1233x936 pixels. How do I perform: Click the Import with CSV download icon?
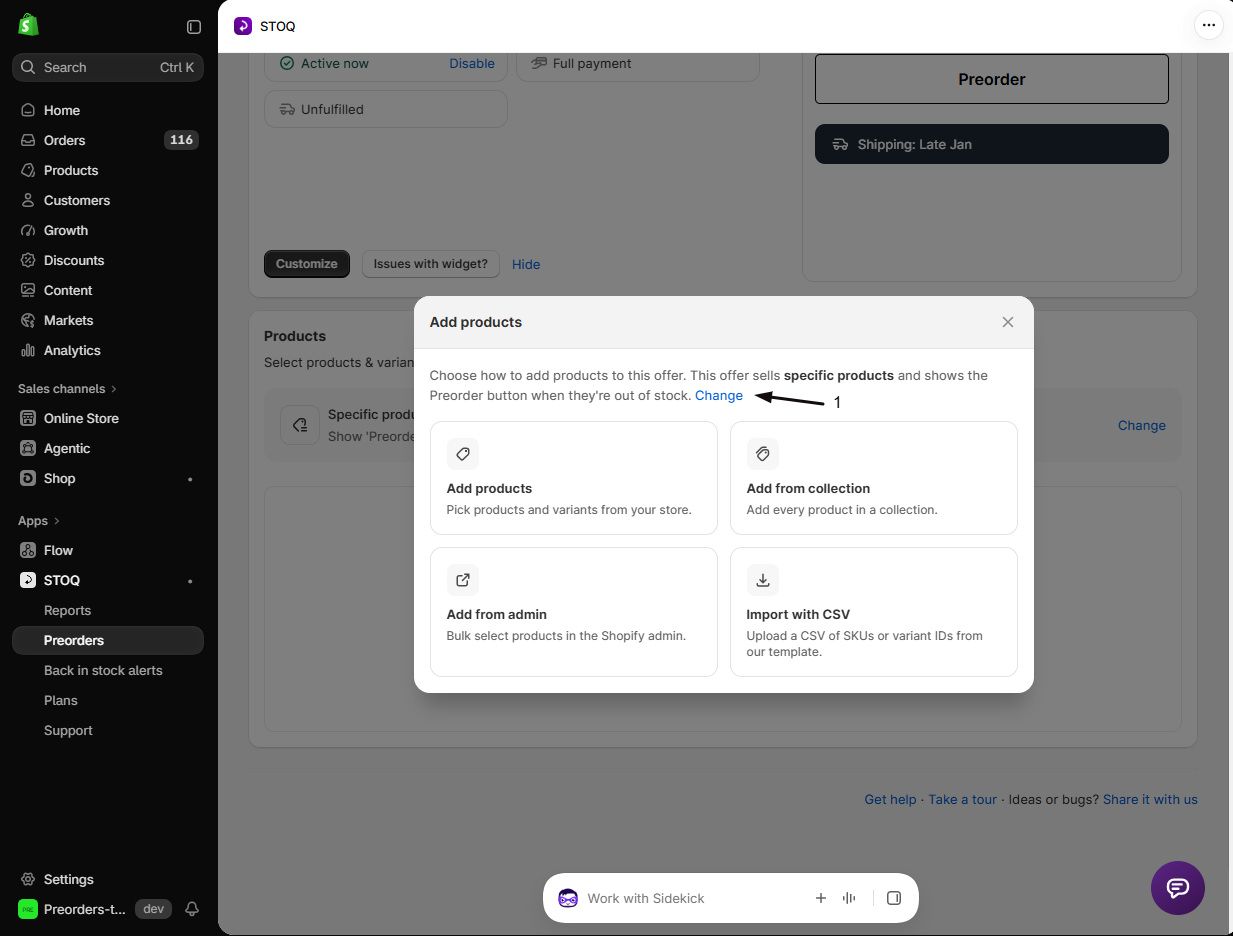(762, 580)
